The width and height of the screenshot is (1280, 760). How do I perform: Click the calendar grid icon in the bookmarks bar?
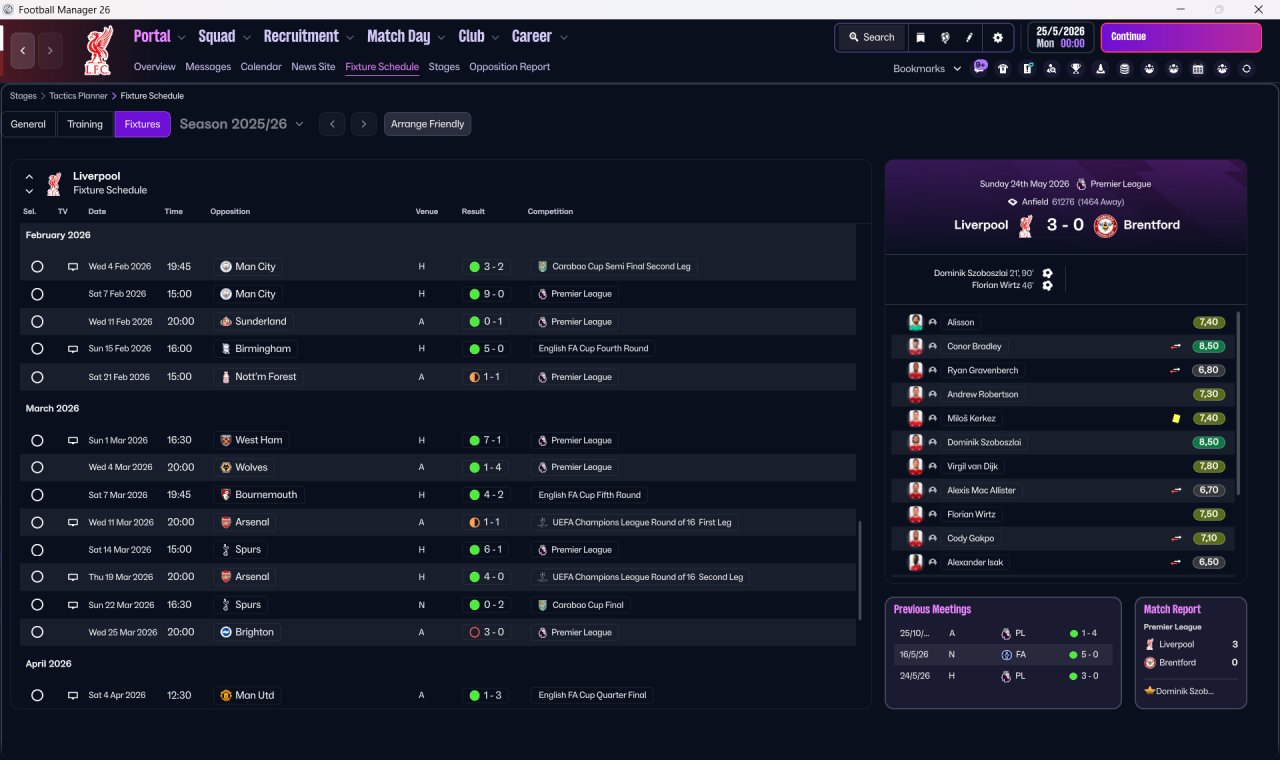tap(1198, 69)
